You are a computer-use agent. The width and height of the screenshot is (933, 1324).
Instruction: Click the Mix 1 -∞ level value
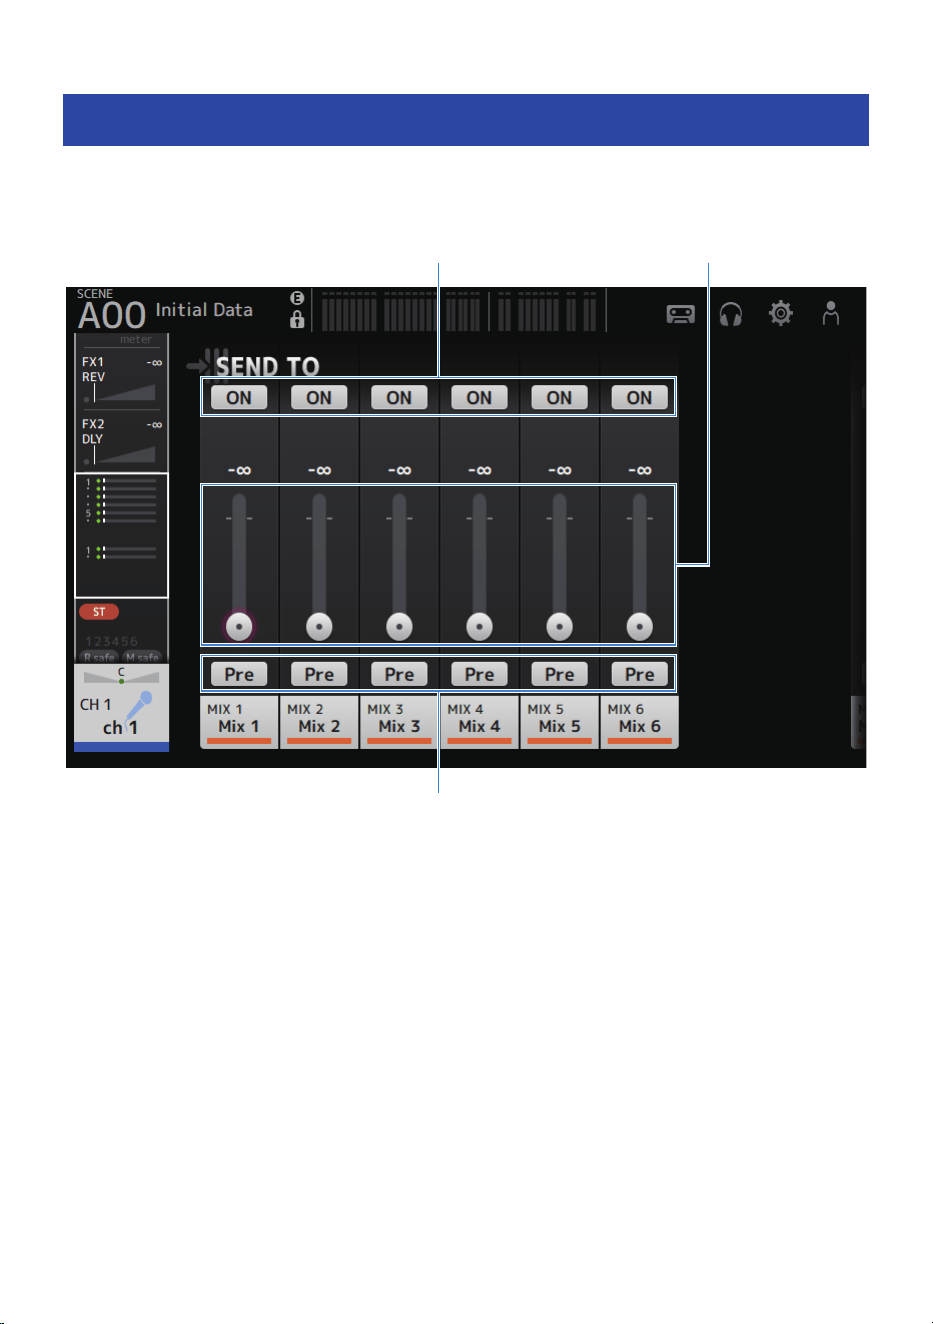(239, 470)
